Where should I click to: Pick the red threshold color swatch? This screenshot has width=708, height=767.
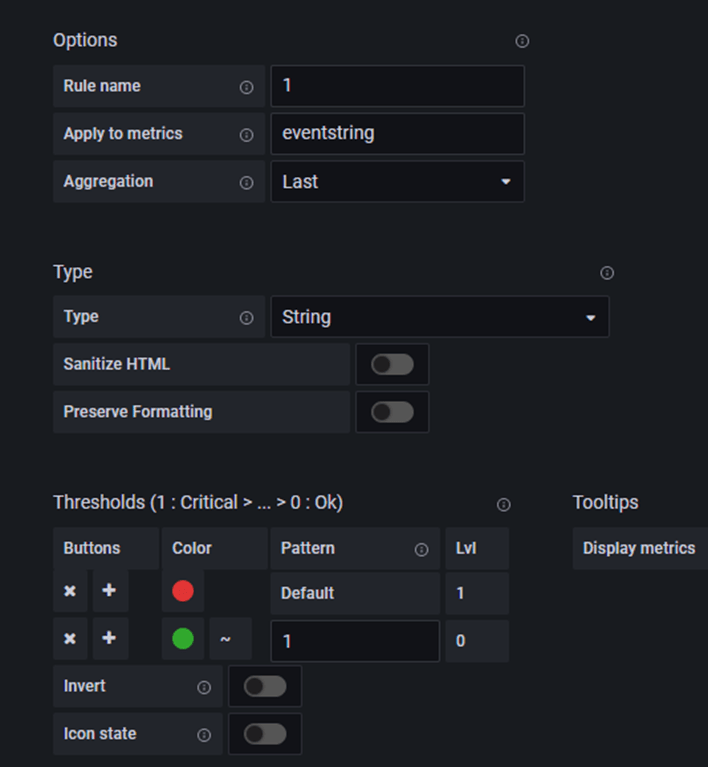tap(183, 592)
